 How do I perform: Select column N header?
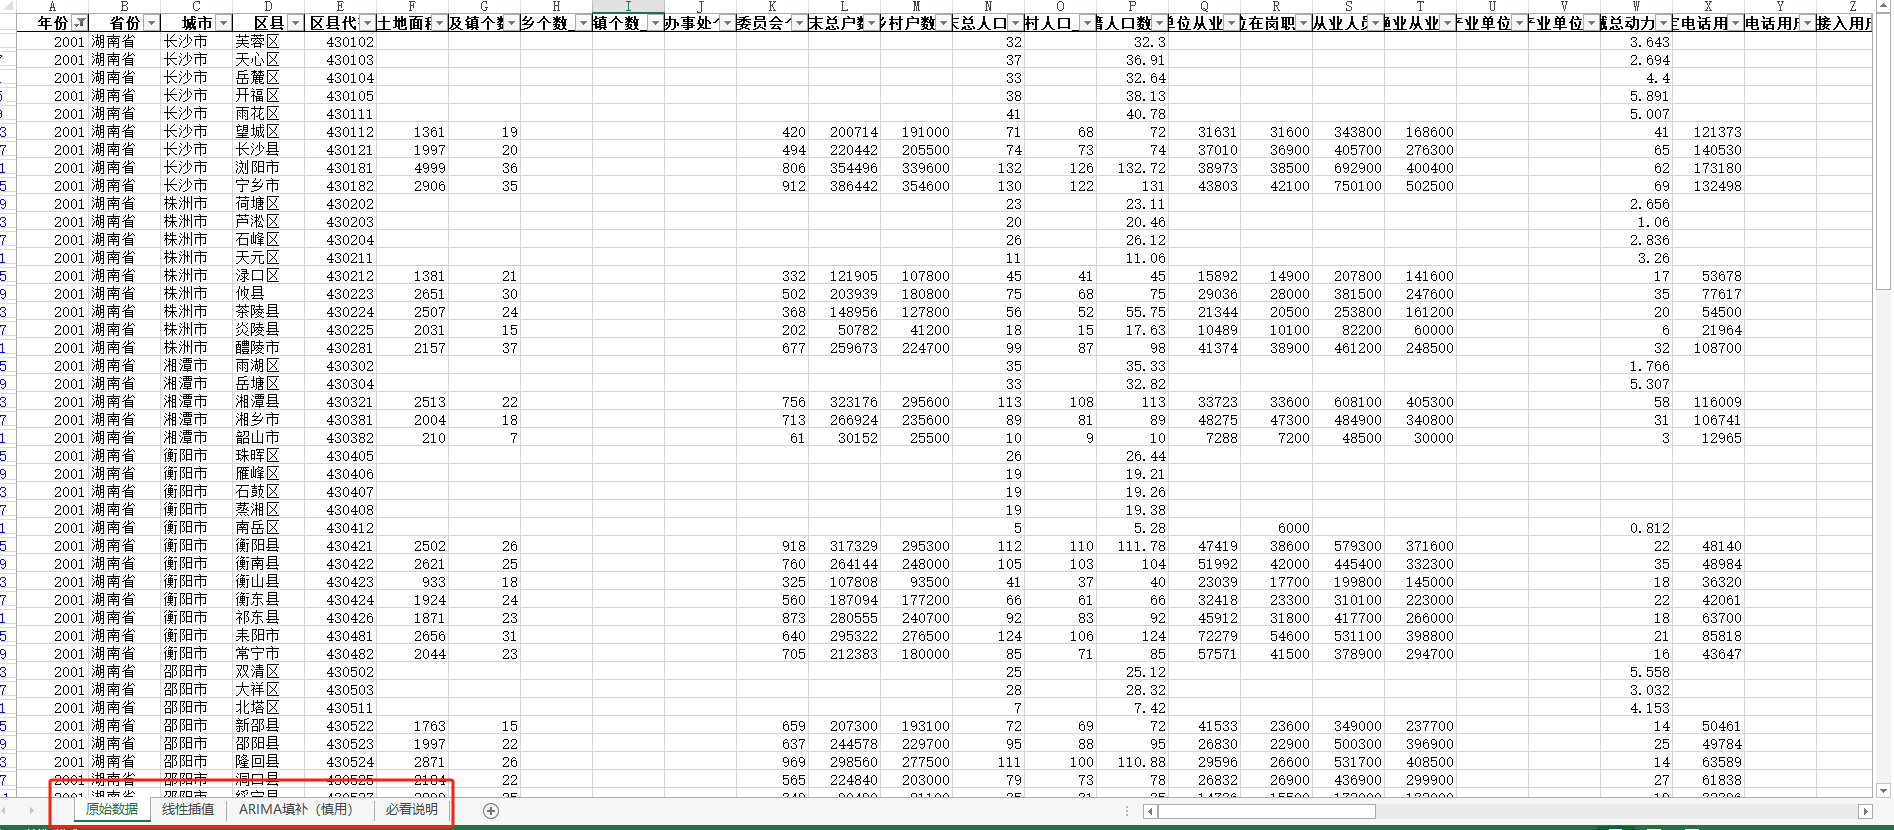click(988, 6)
